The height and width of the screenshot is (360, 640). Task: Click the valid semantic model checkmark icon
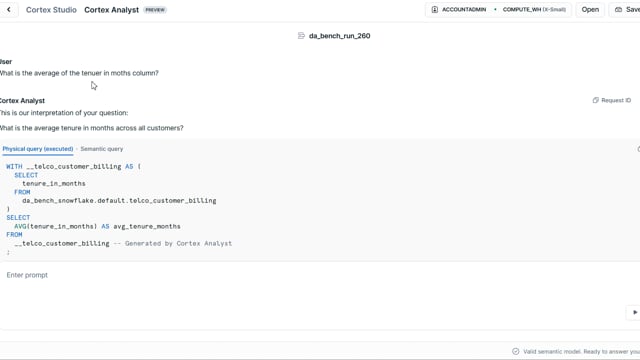click(516, 351)
